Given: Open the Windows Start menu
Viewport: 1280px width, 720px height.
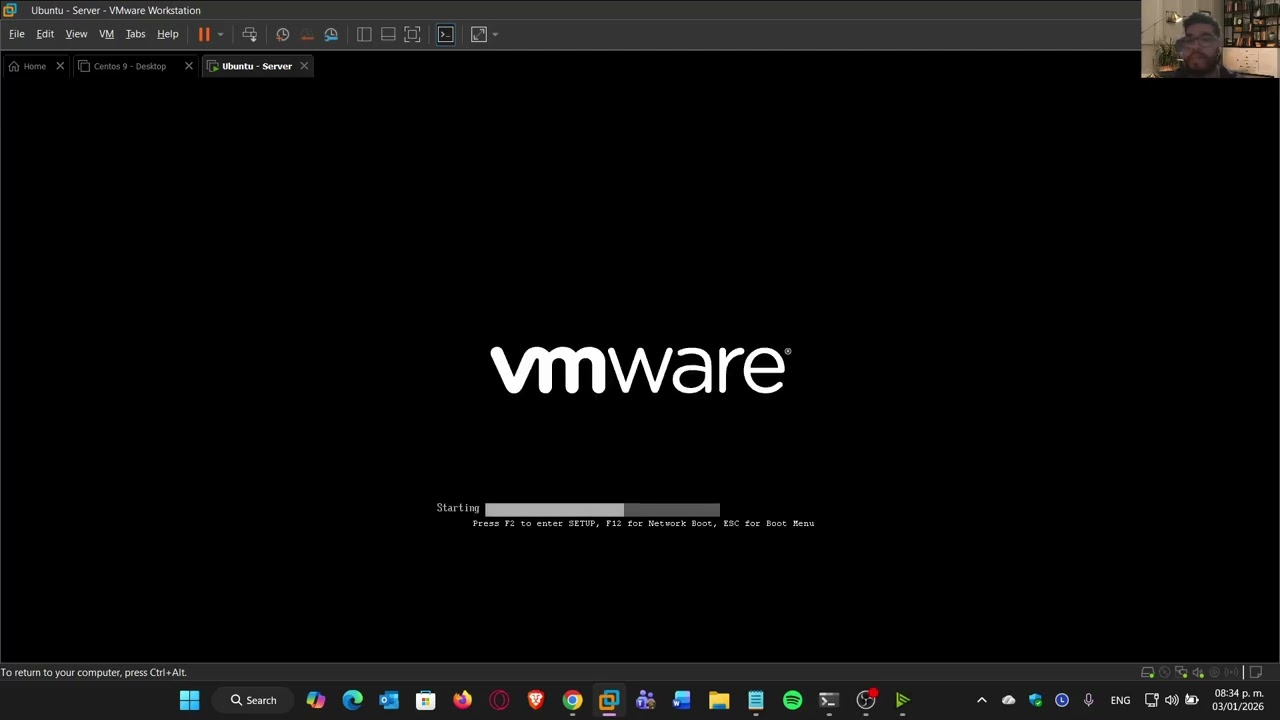Looking at the screenshot, I should click(189, 700).
